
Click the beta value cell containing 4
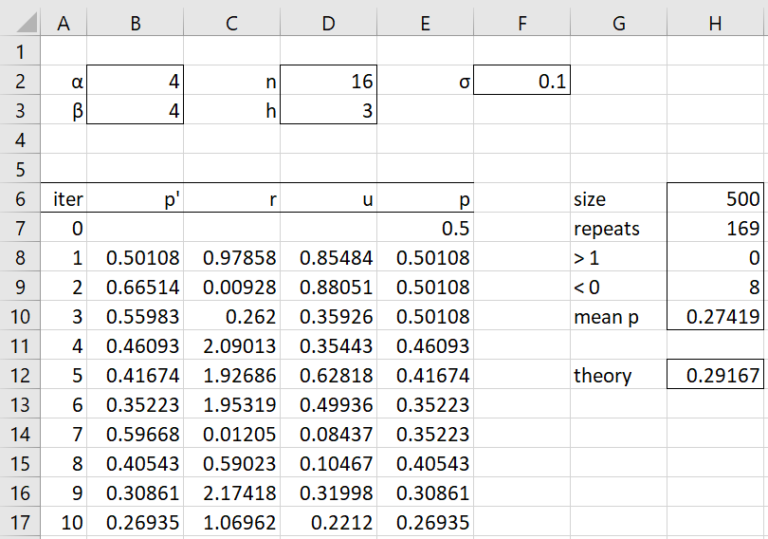[135, 110]
